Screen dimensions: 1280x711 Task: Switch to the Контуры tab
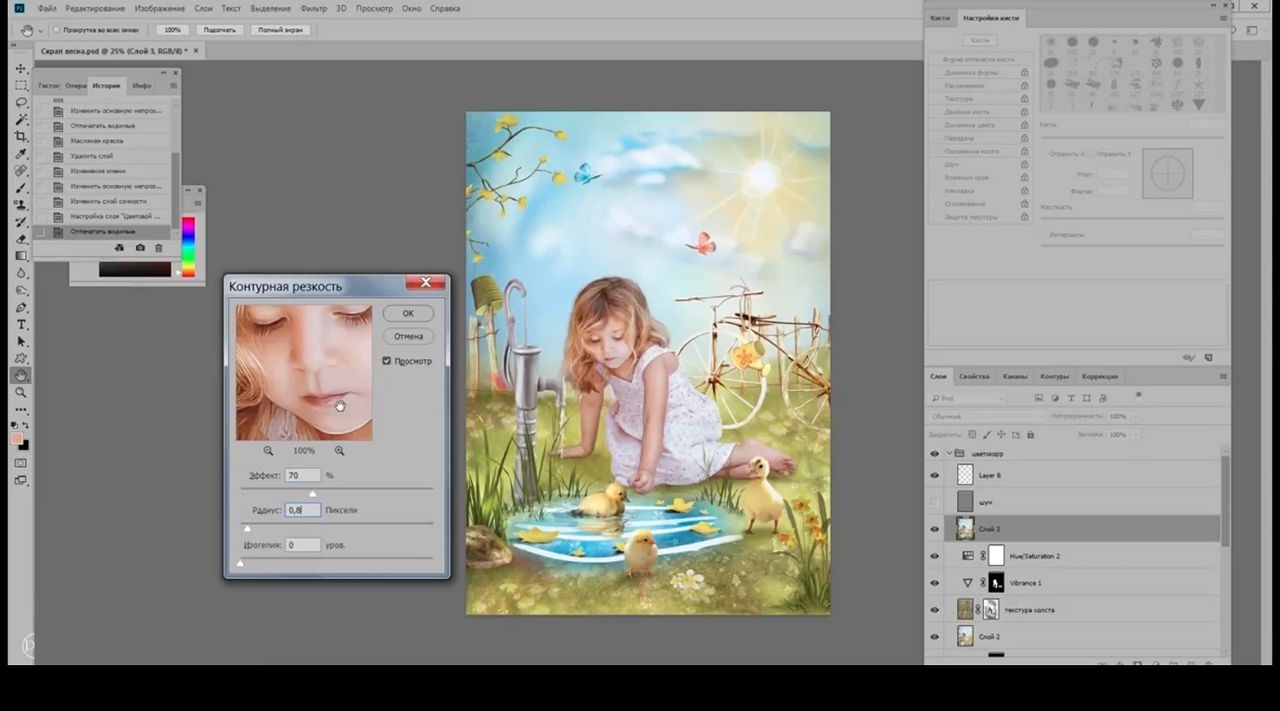point(1055,377)
